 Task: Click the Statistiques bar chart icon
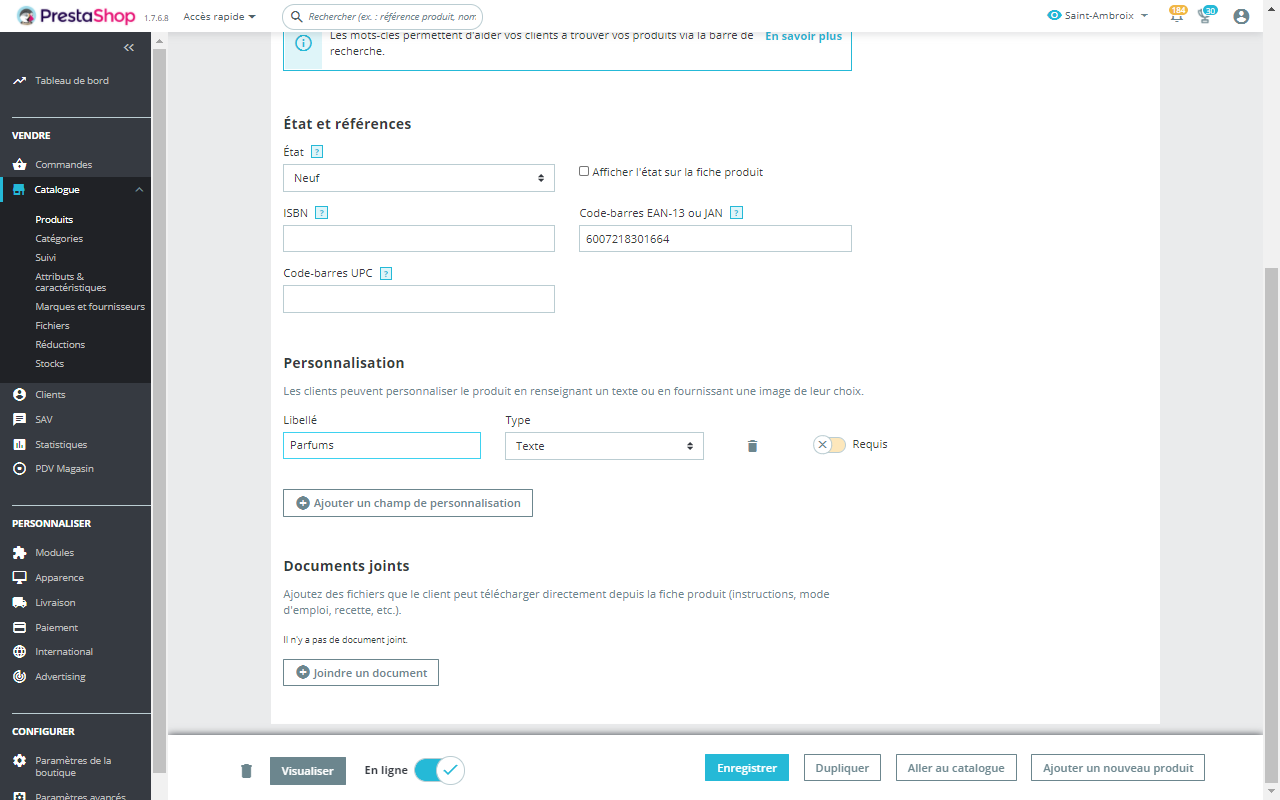[x=19, y=444]
